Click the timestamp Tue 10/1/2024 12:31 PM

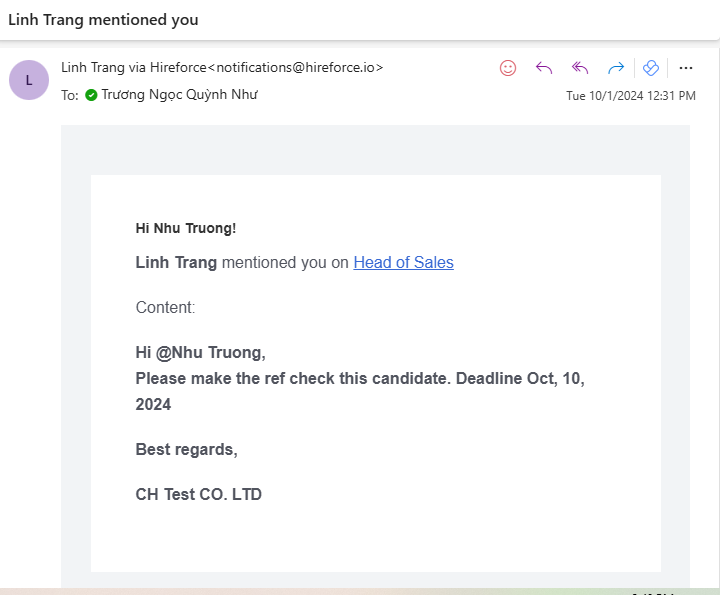(x=630, y=96)
